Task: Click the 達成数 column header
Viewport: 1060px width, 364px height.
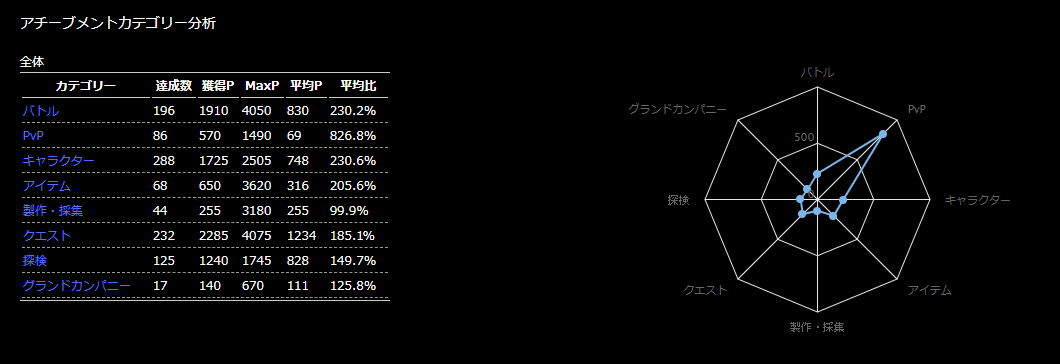Action: point(174,86)
